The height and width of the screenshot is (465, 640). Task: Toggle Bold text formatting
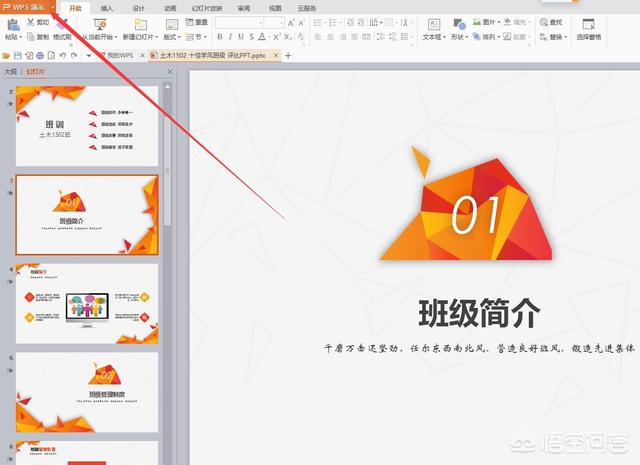(217, 37)
